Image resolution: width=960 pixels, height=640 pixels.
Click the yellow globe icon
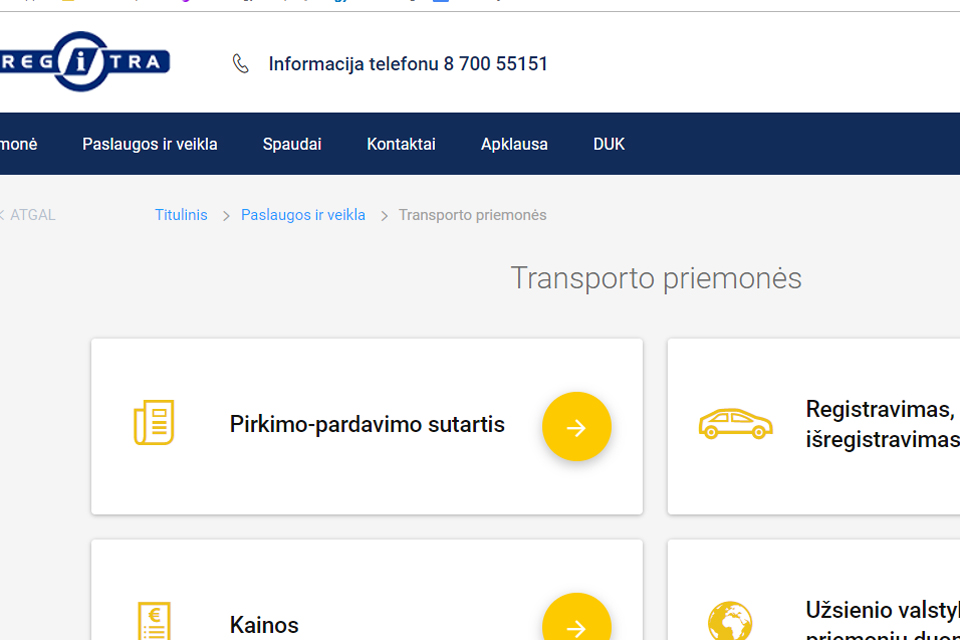729,622
